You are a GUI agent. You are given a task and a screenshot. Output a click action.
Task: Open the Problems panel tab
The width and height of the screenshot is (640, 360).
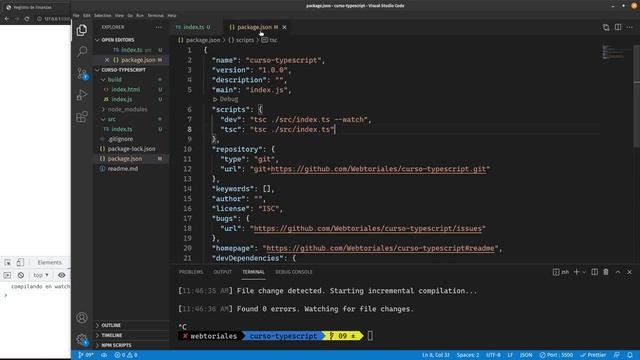191,272
